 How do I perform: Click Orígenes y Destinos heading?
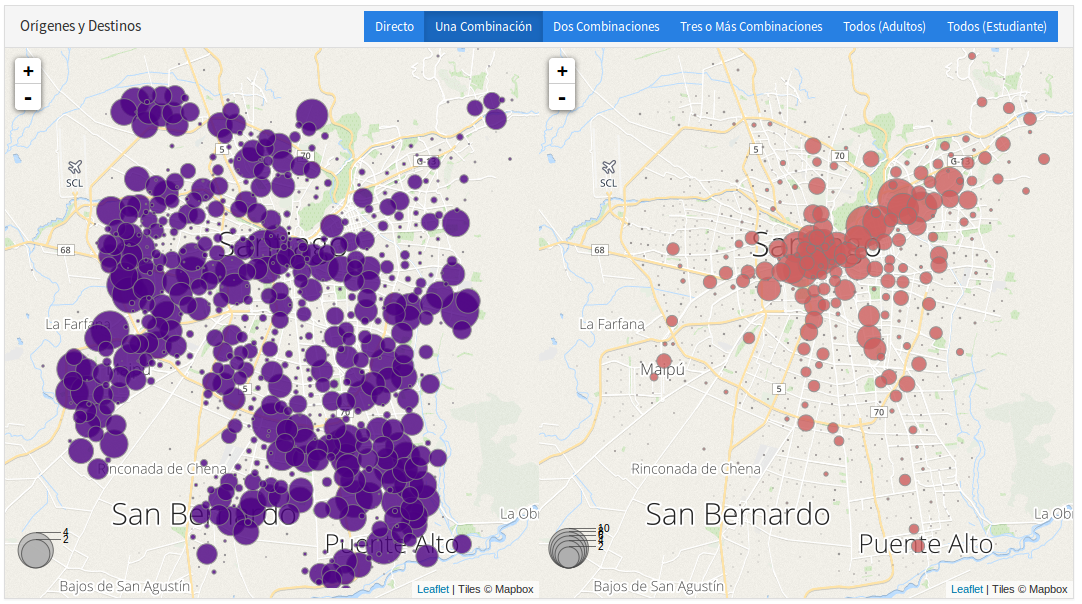pos(81,26)
